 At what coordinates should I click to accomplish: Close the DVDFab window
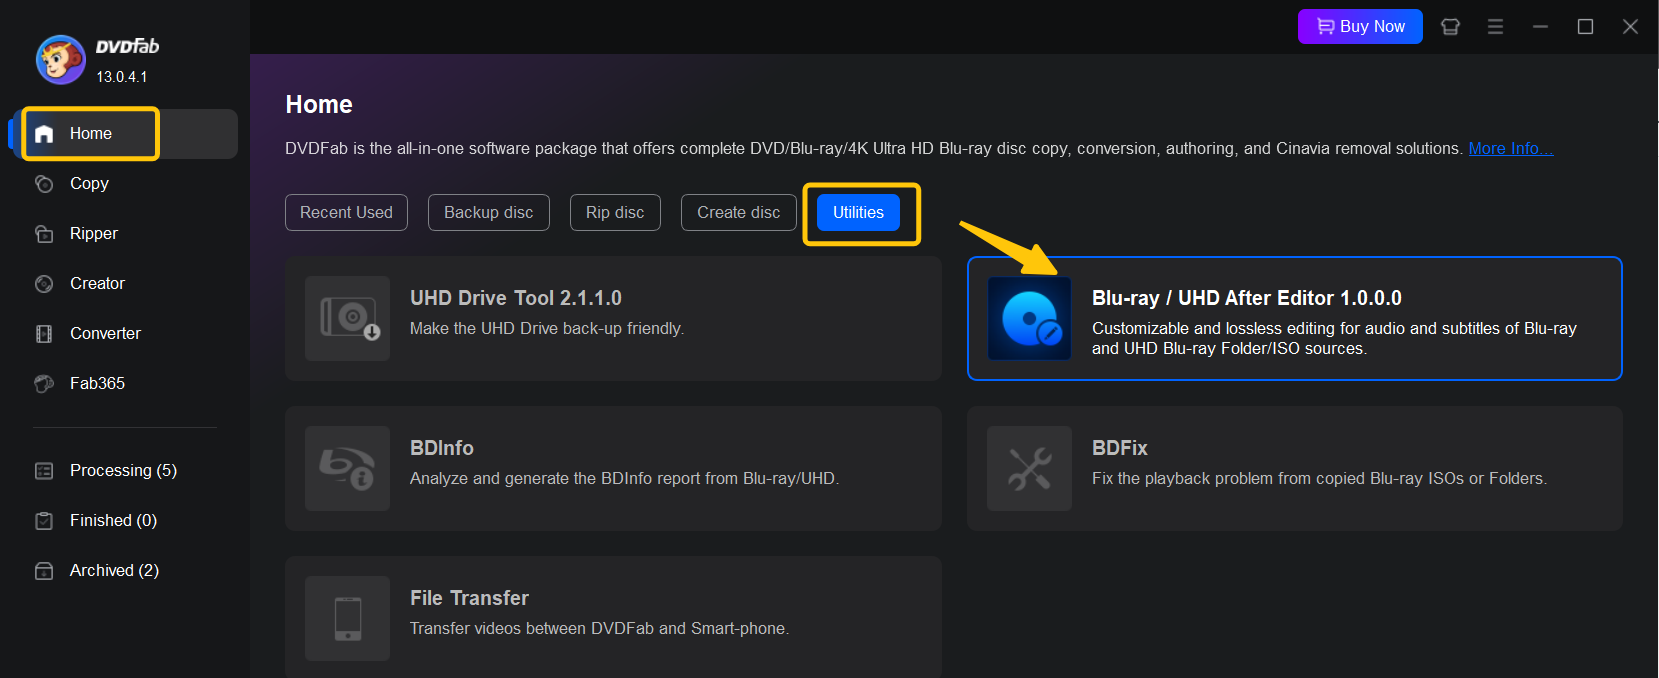(x=1630, y=27)
